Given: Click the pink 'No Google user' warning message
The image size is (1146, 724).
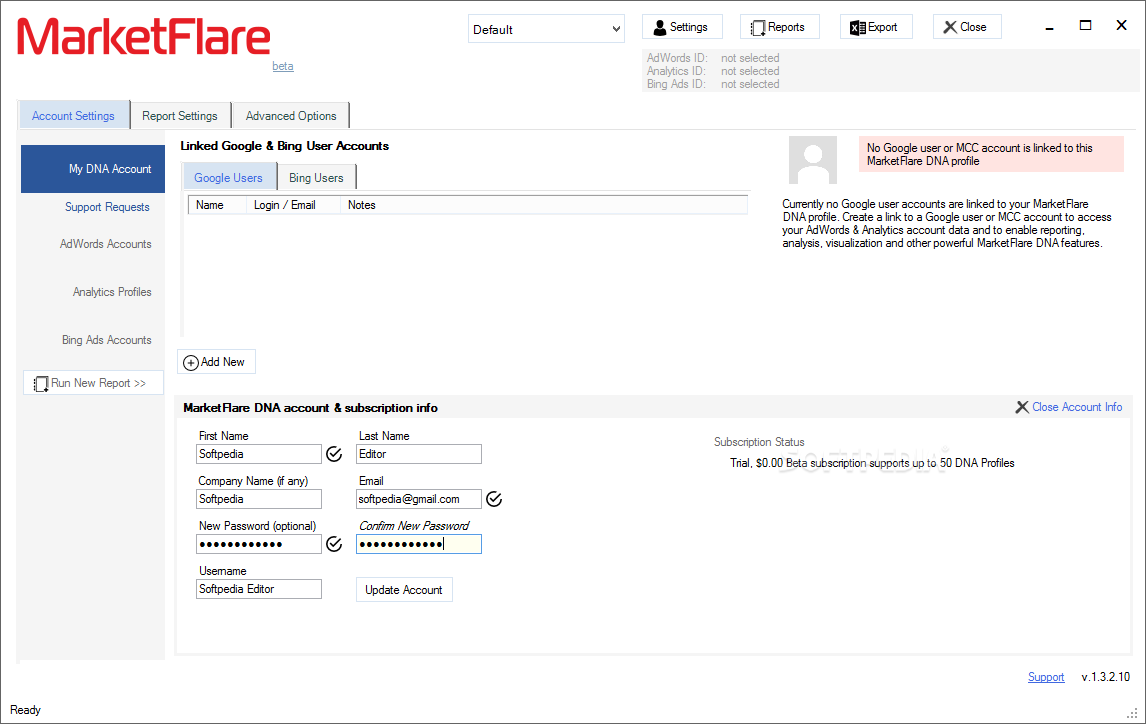Looking at the screenshot, I should click(x=991, y=154).
